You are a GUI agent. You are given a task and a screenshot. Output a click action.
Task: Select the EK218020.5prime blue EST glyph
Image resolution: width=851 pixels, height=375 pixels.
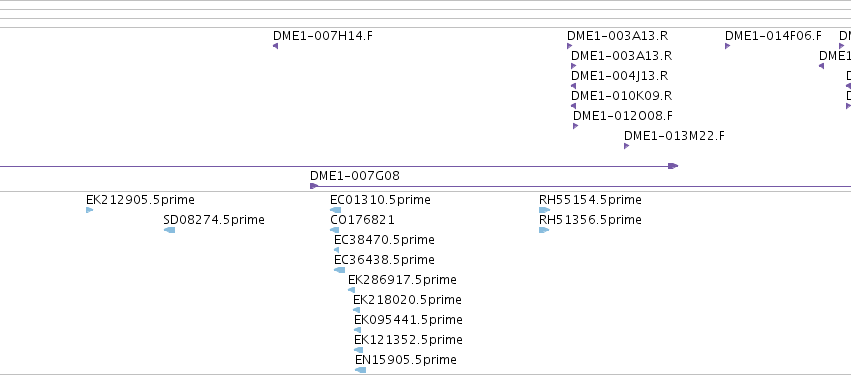click(357, 310)
